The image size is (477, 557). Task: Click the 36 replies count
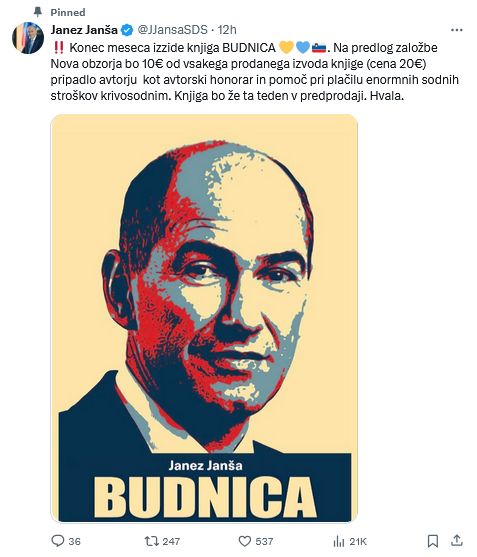75,541
